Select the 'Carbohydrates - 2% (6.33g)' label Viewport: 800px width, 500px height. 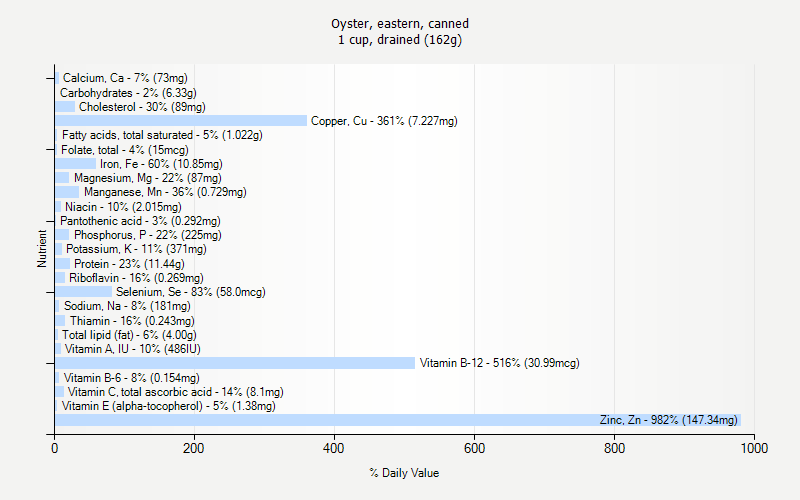[128, 93]
